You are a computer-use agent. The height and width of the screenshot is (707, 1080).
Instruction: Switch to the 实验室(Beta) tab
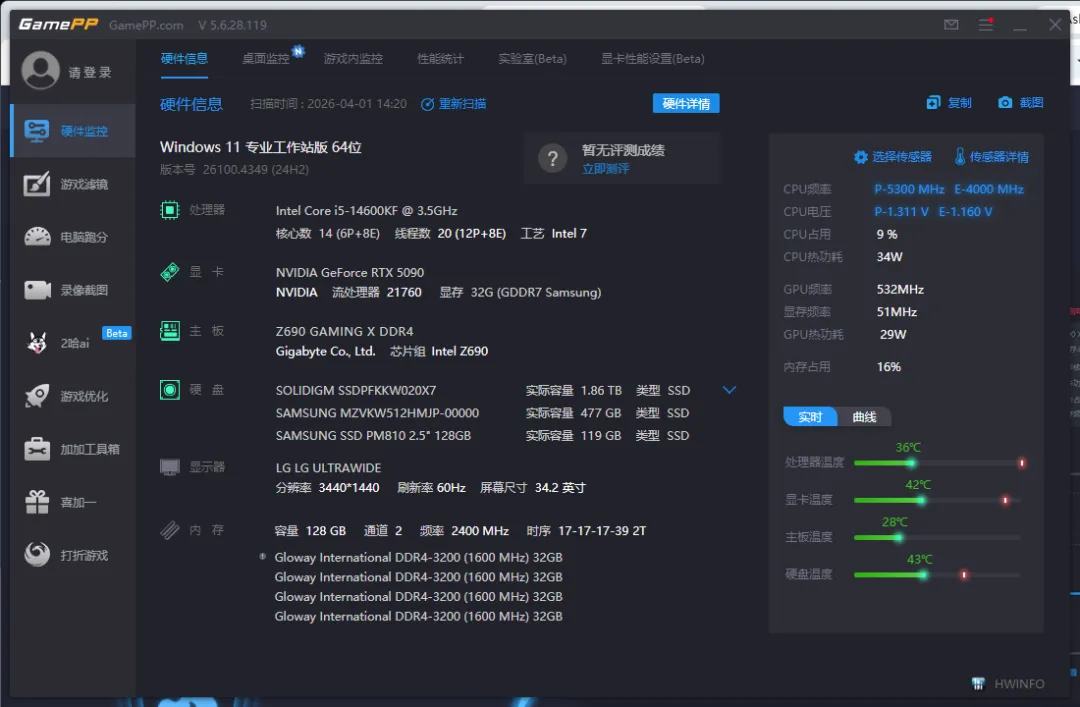click(x=532, y=59)
